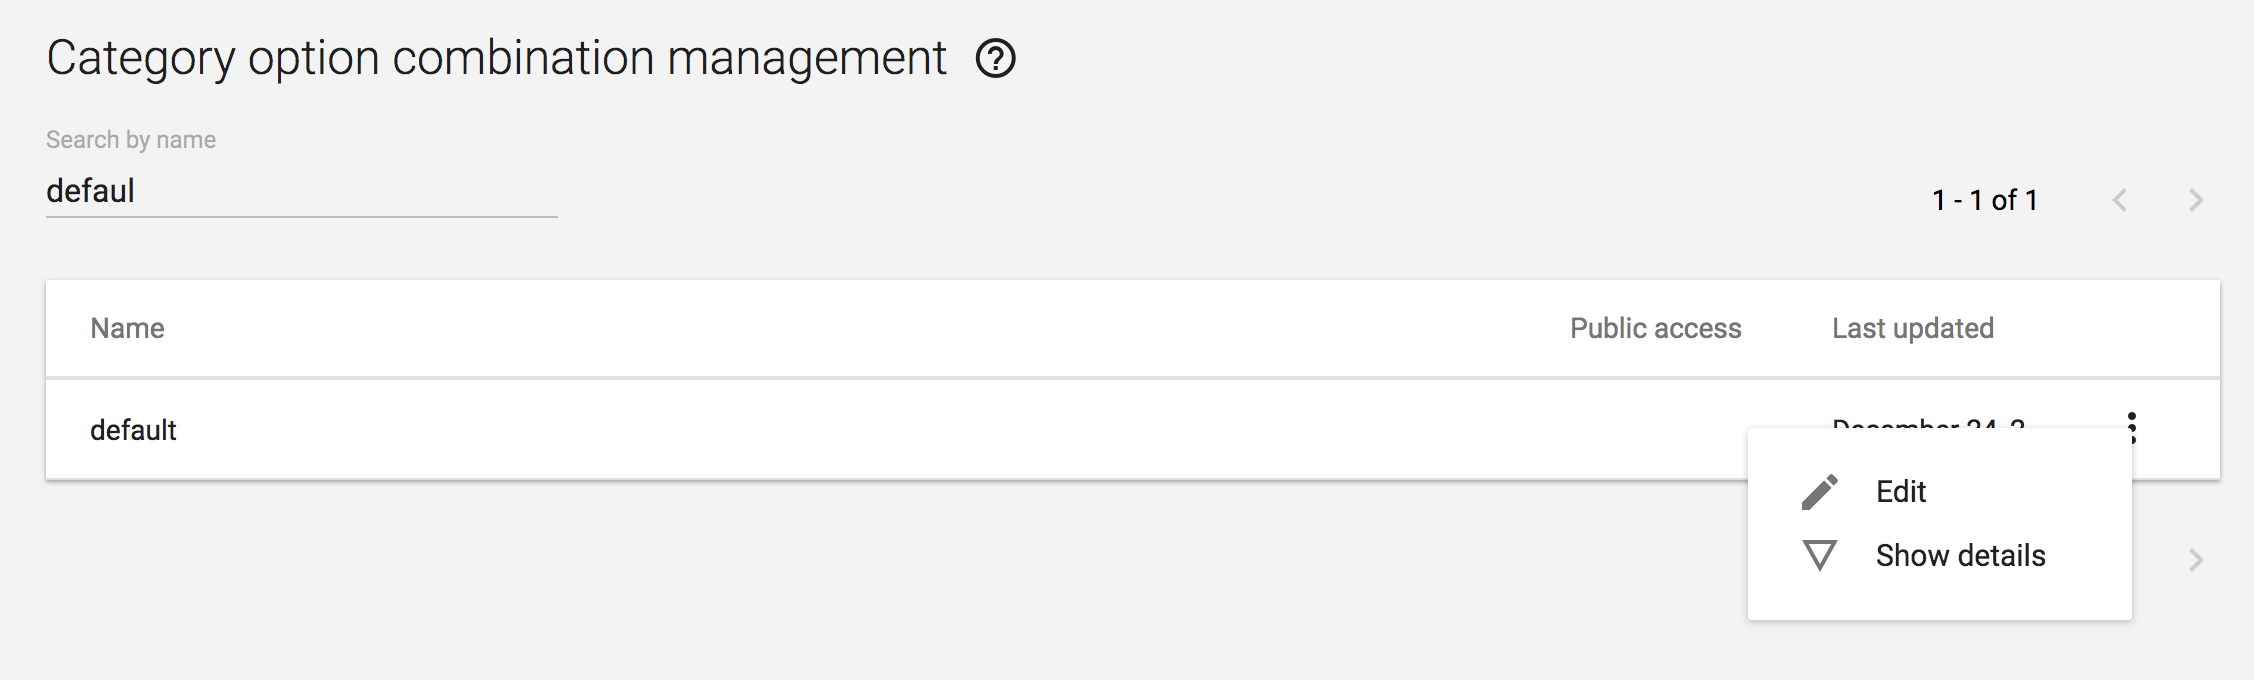Select Show details in the context menu
The width and height of the screenshot is (2254, 680).
click(1960, 555)
